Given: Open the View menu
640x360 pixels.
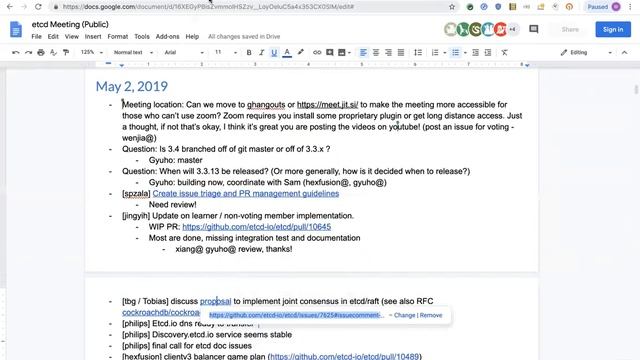Looking at the screenshot, I should point(71,36).
